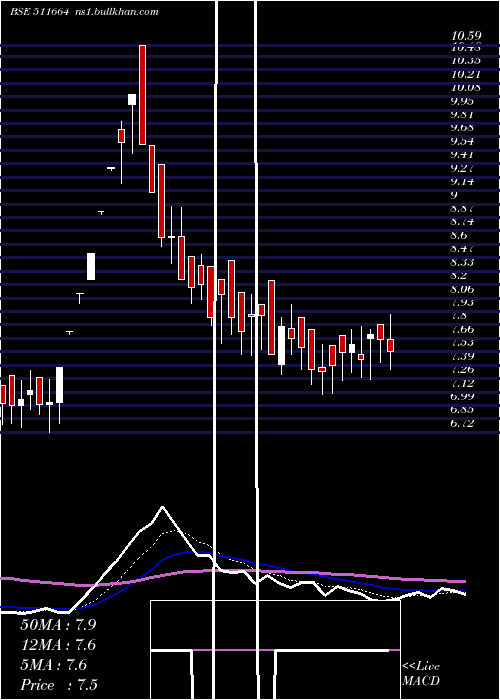
Task: Select the 9.54 price axis label
Action: point(462,142)
